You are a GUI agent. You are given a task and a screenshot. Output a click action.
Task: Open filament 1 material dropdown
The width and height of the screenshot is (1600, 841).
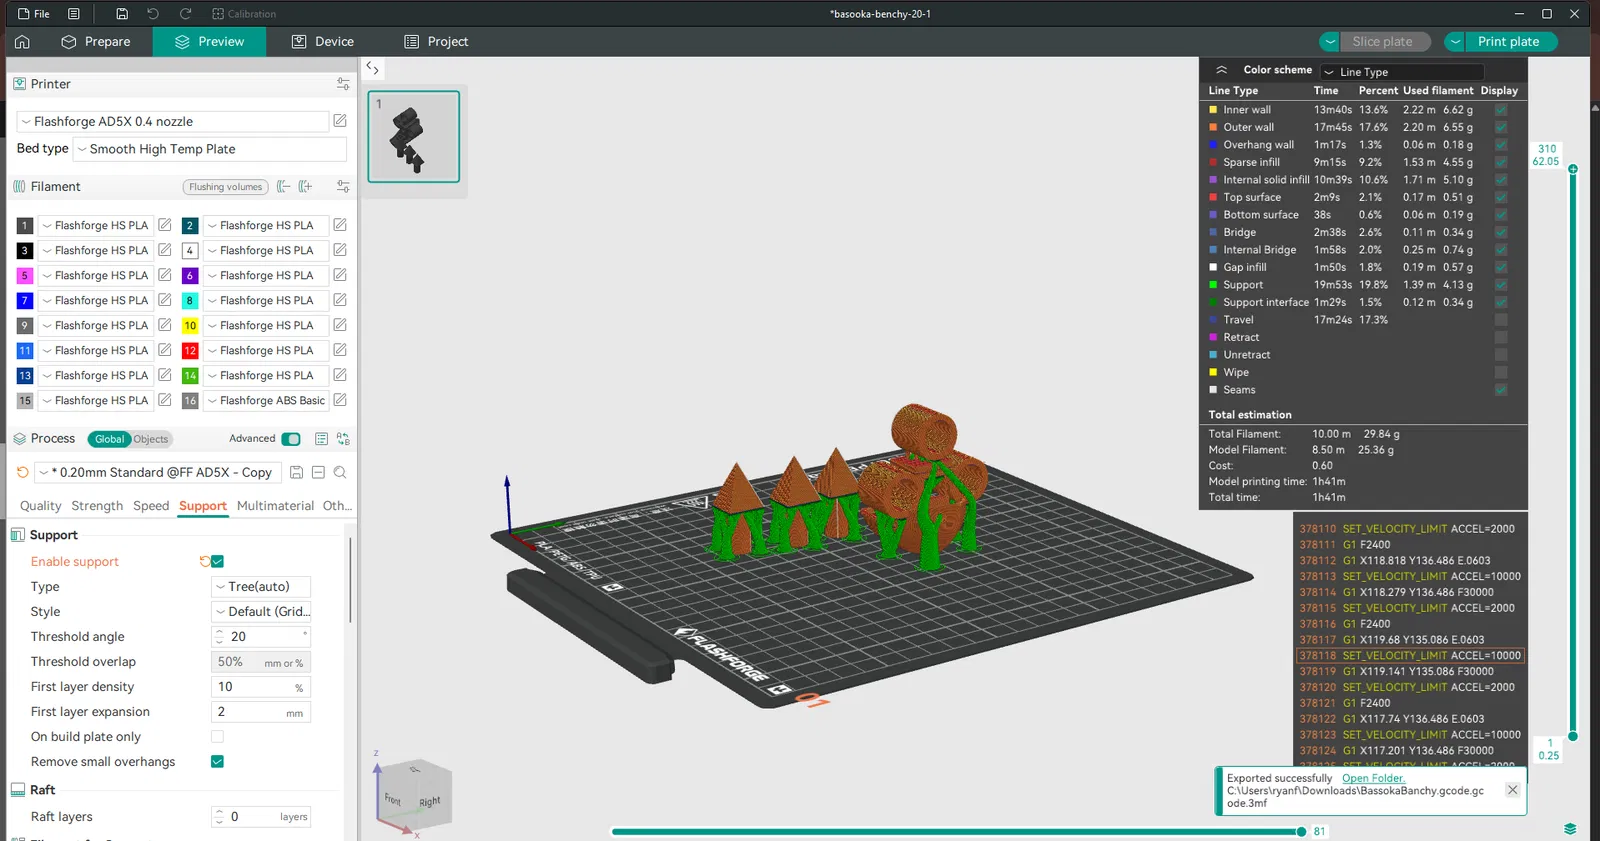tap(95, 225)
